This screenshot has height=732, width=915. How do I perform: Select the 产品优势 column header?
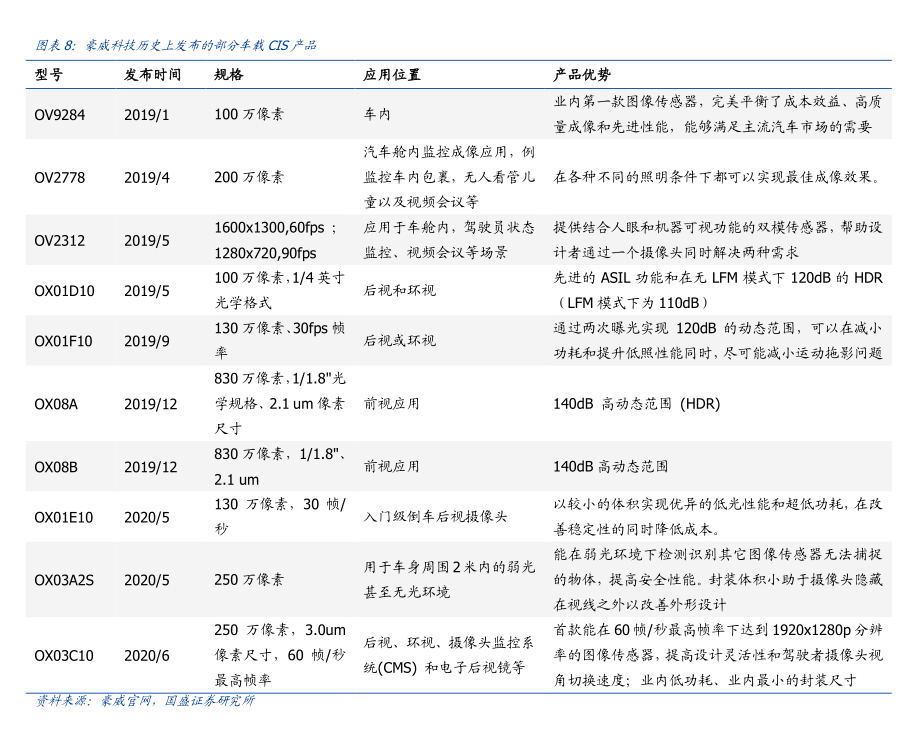point(582,75)
